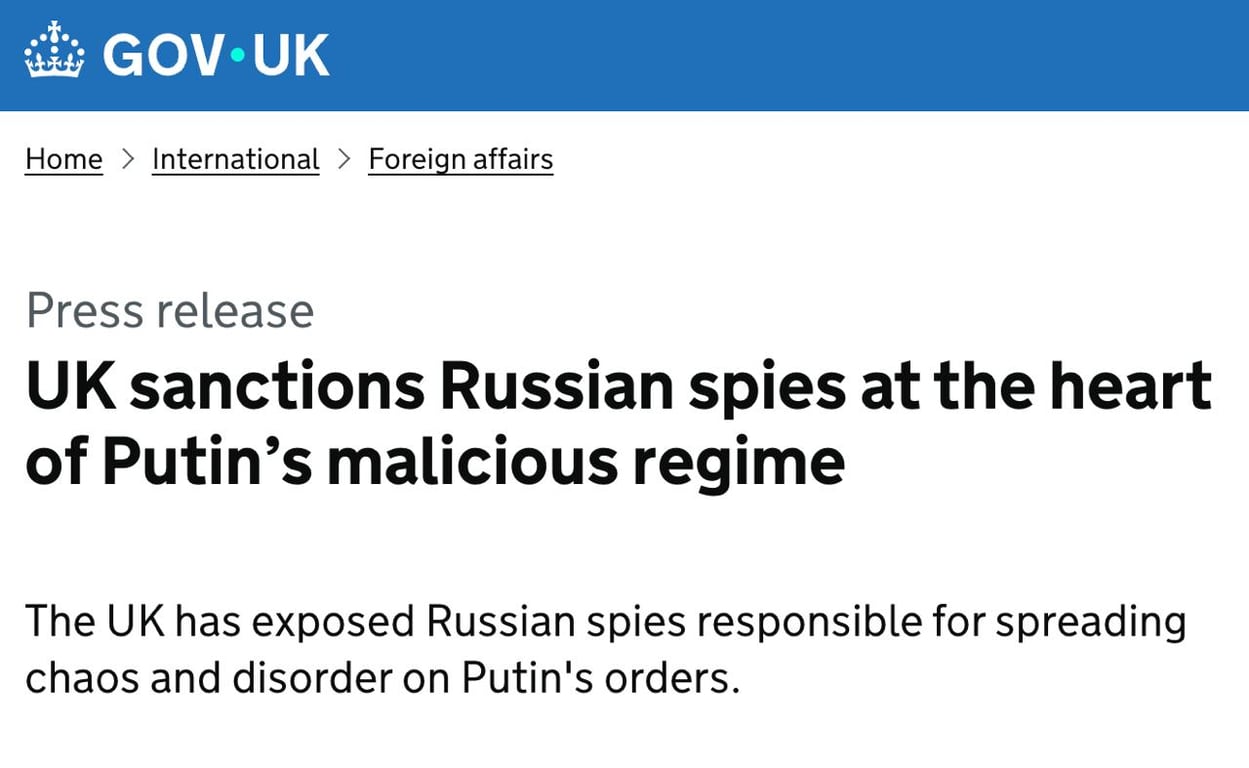Click the chevron after the Home breadcrumb

coord(127,160)
